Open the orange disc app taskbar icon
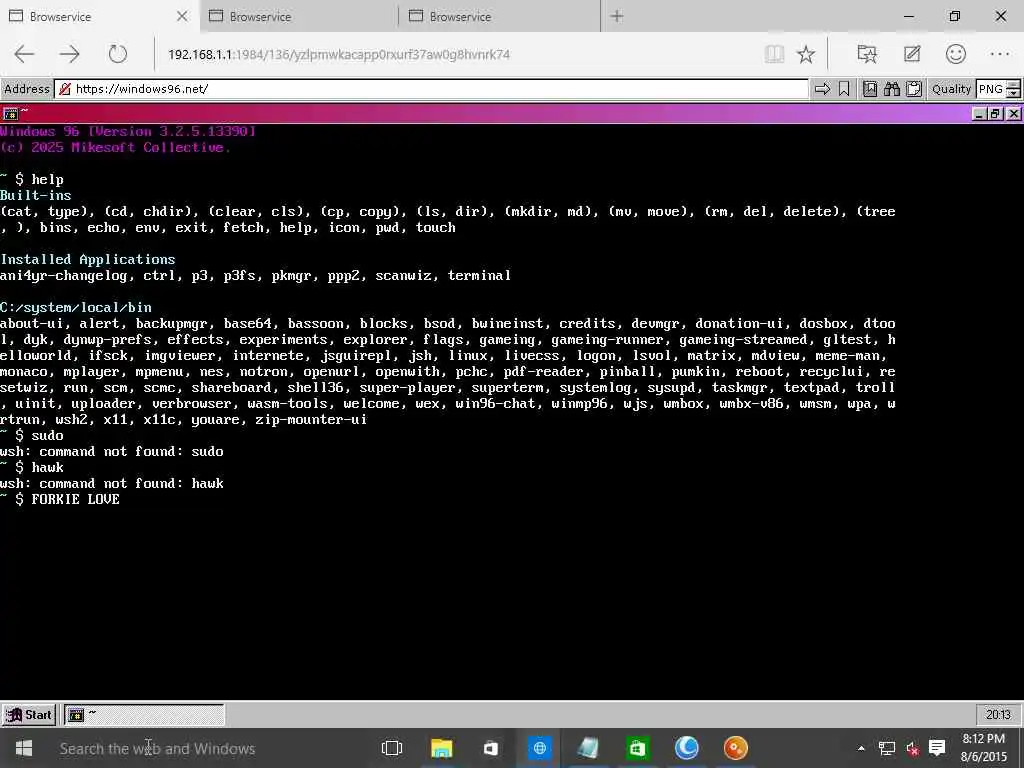Image resolution: width=1024 pixels, height=768 pixels. [x=735, y=748]
